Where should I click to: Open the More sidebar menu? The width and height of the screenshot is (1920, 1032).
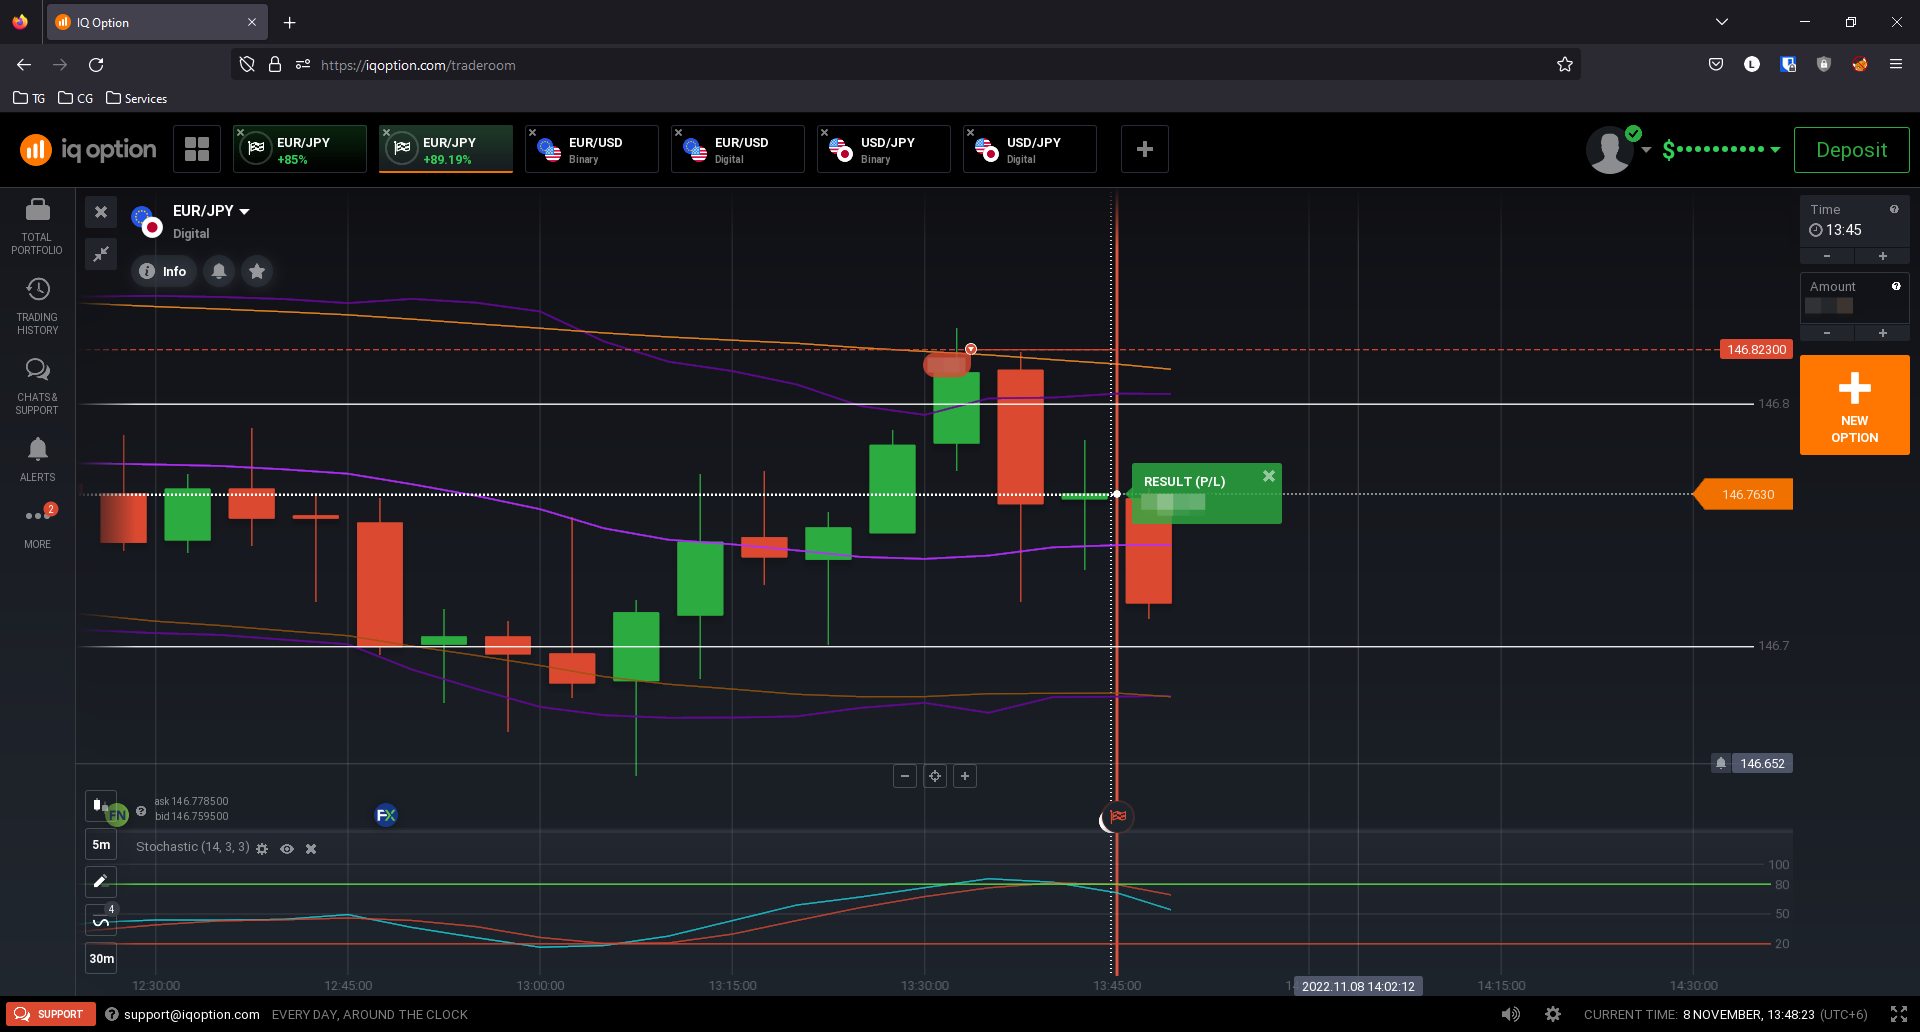(37, 526)
